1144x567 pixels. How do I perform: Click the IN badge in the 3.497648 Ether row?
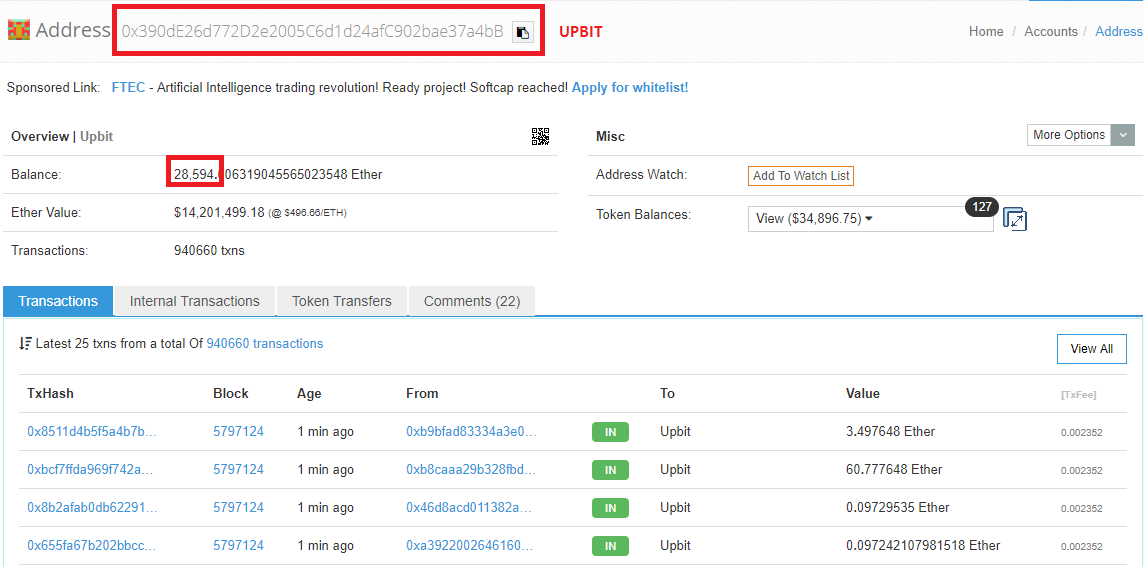click(610, 432)
